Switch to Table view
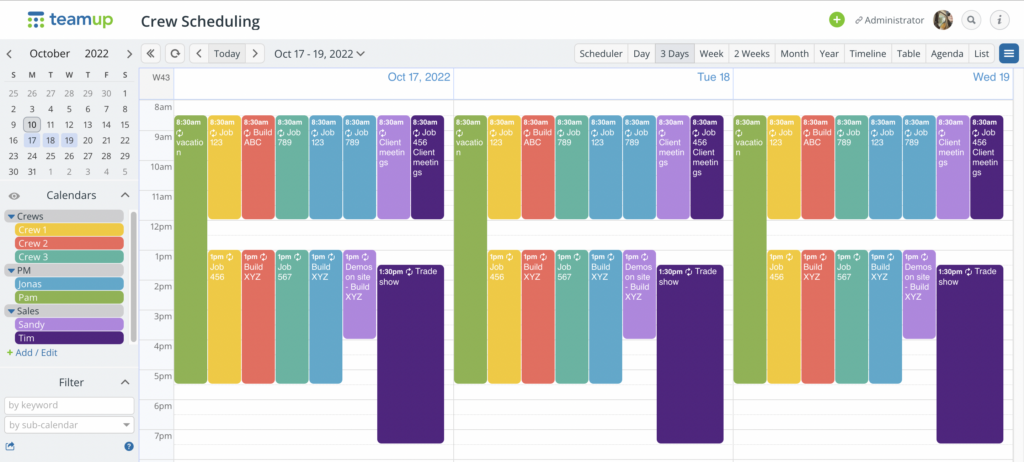This screenshot has height=462, width=1024. click(x=908, y=54)
